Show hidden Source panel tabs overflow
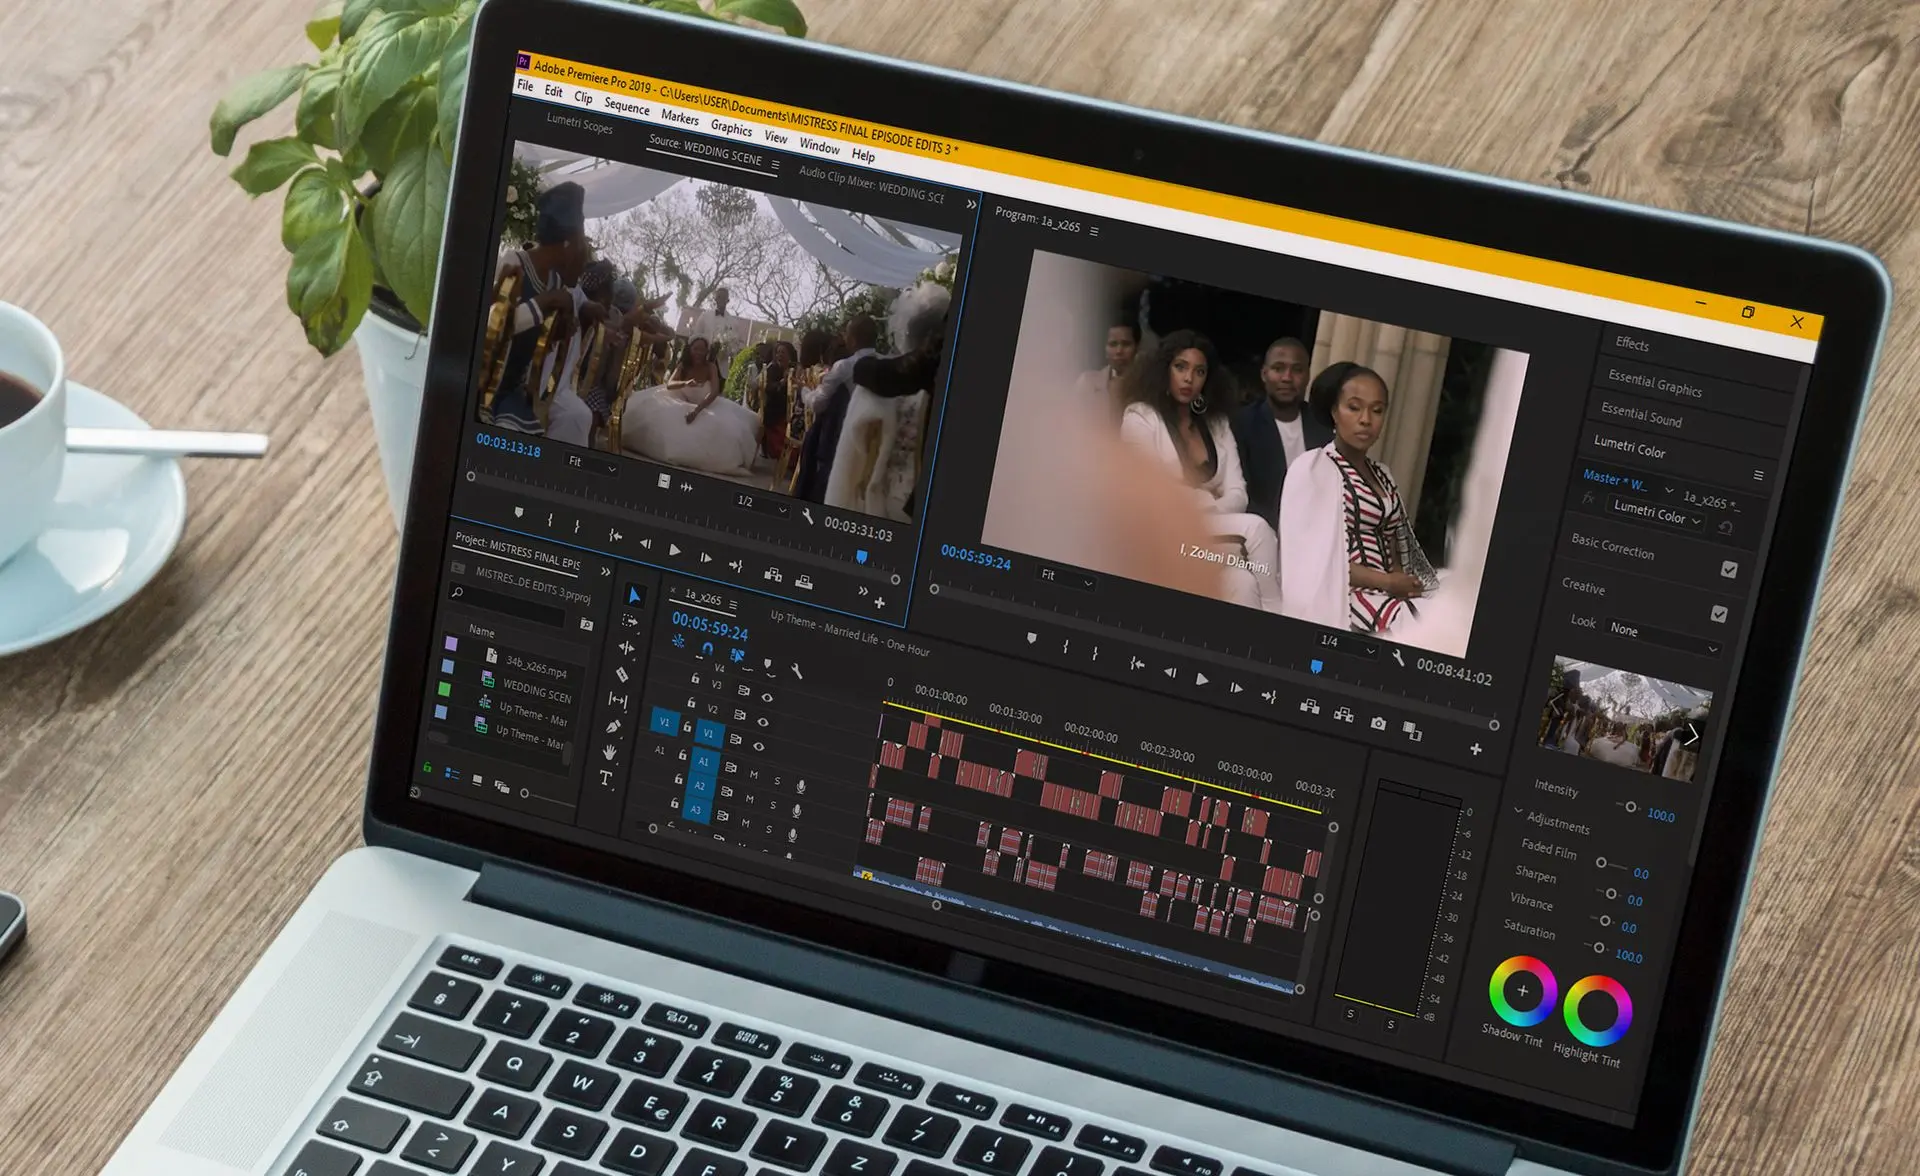Viewport: 1920px width, 1176px height. coord(970,204)
